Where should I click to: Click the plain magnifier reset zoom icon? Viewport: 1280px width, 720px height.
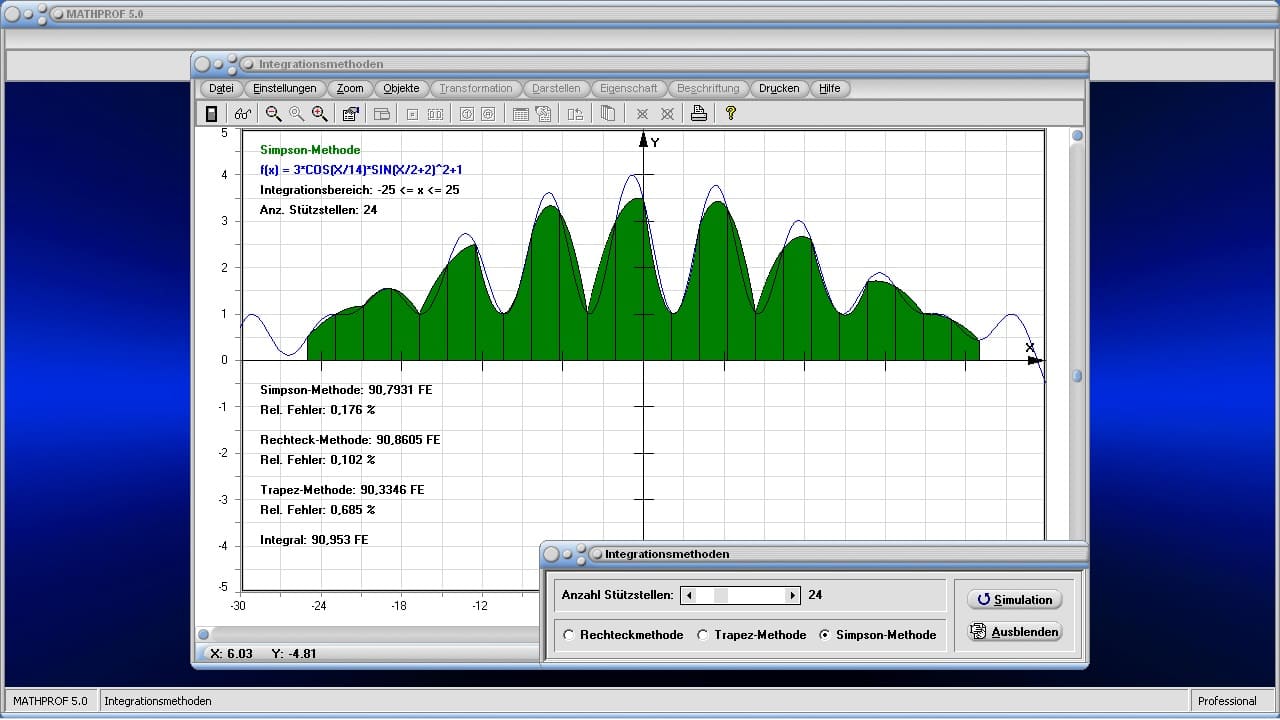(x=296, y=114)
